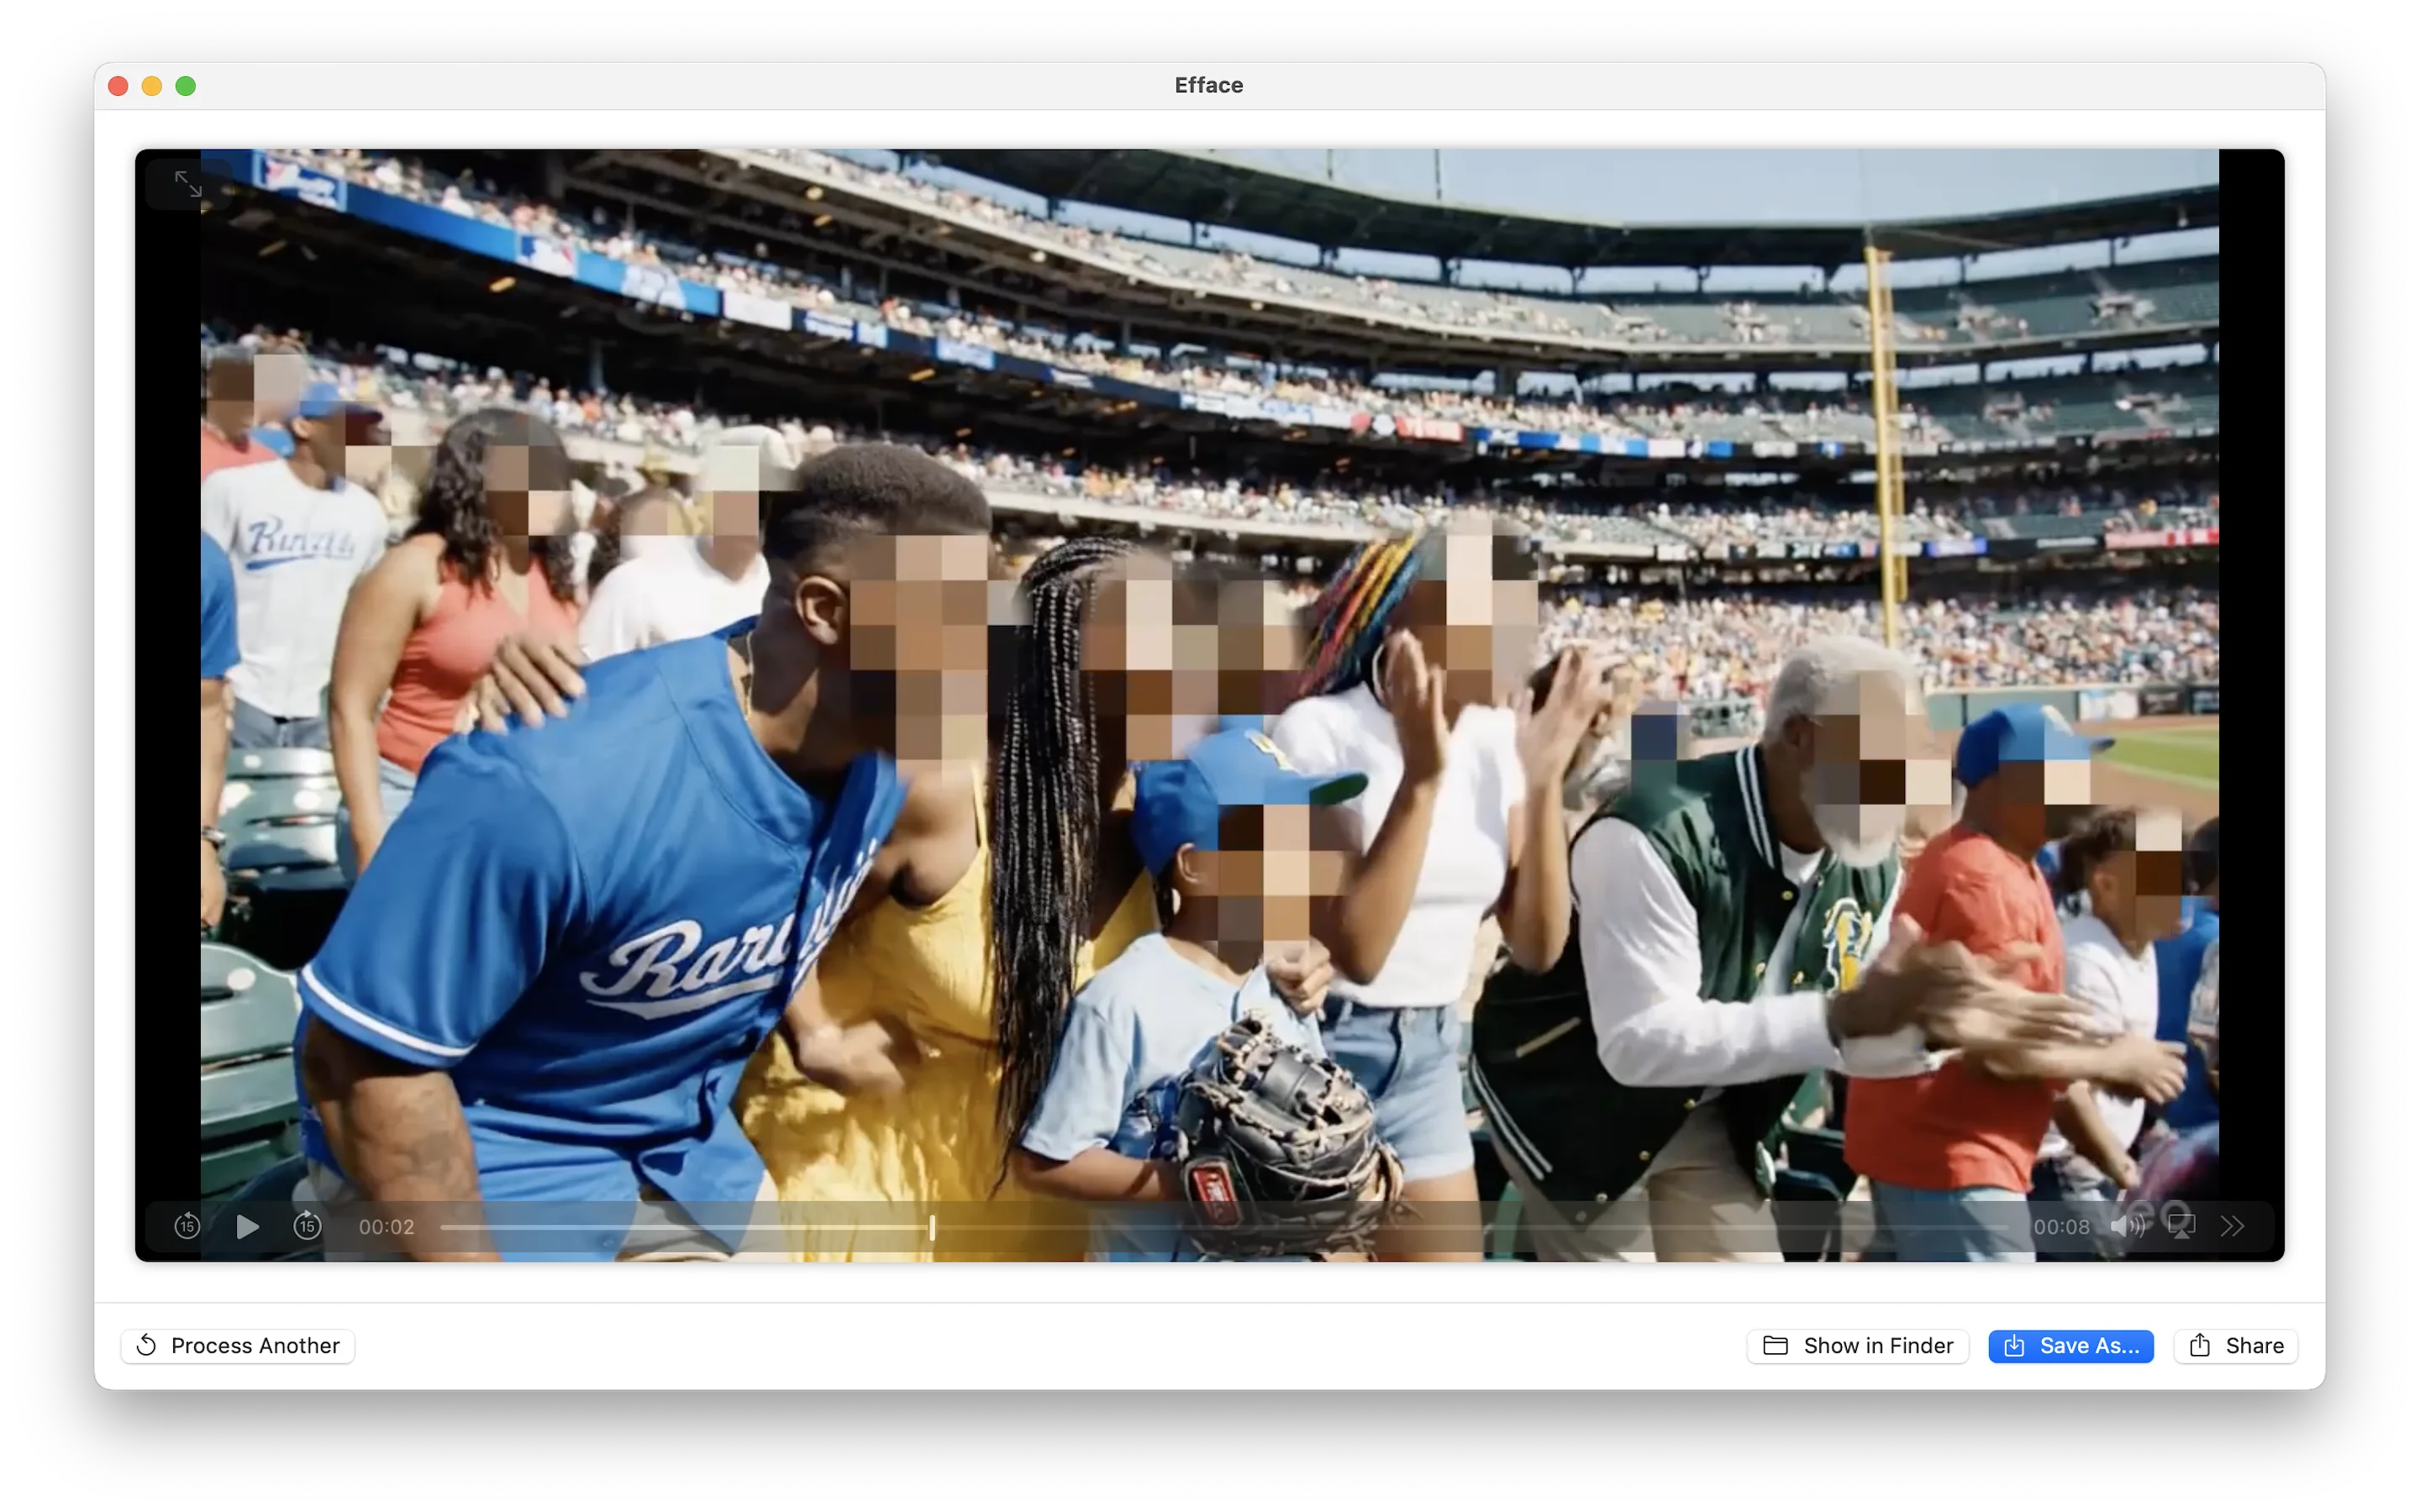Expand the video preview to full size
The height and width of the screenshot is (1512, 2420).
pyautogui.click(x=190, y=184)
